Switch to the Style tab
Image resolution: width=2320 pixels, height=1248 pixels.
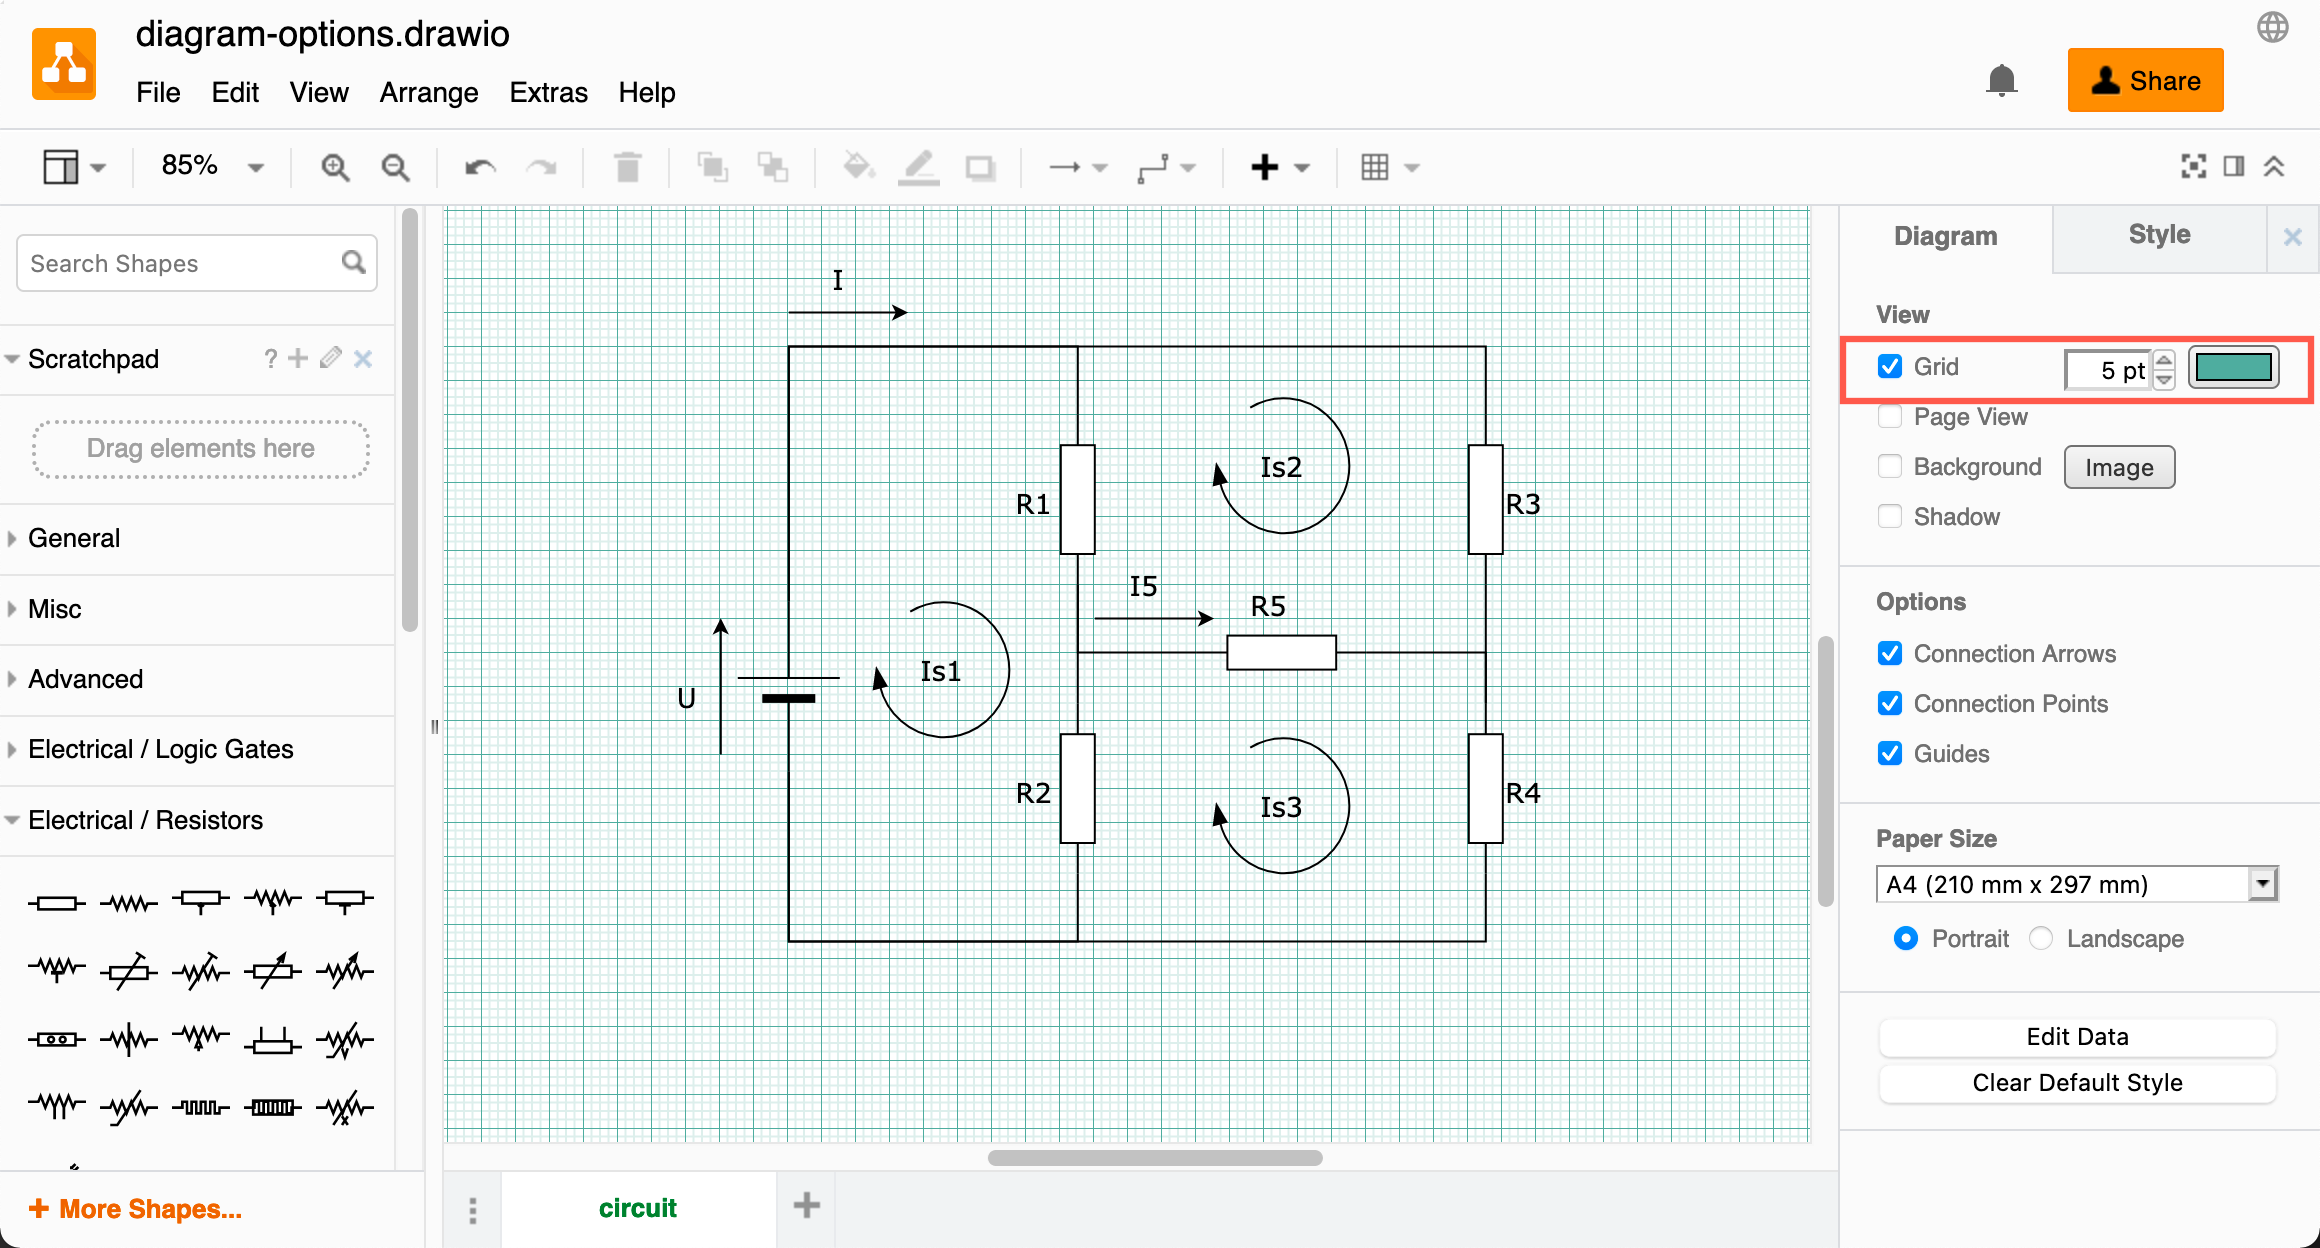(x=2159, y=235)
